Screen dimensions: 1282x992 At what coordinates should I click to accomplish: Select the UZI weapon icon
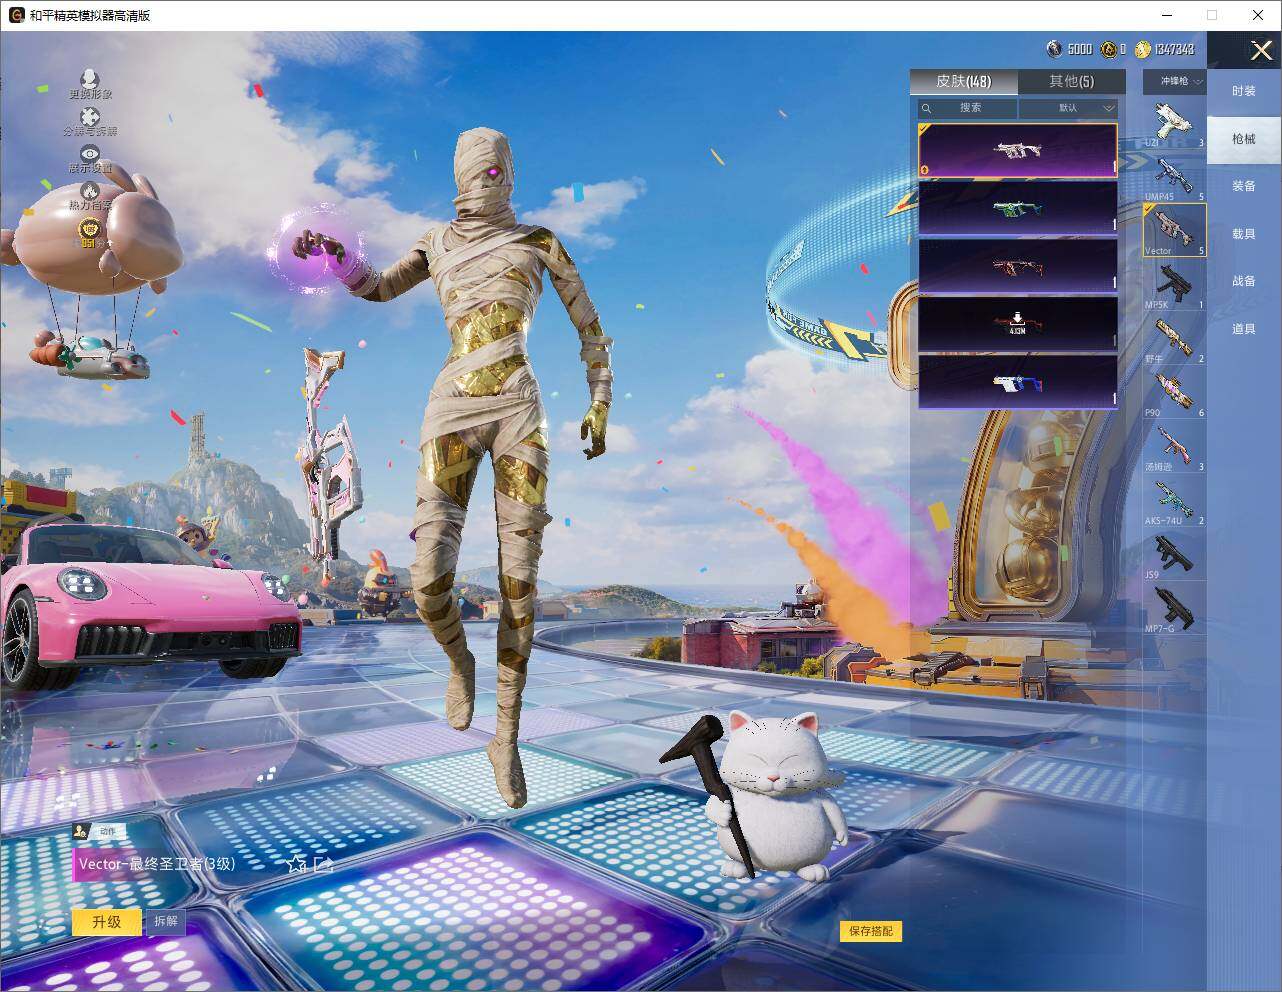(x=1174, y=122)
